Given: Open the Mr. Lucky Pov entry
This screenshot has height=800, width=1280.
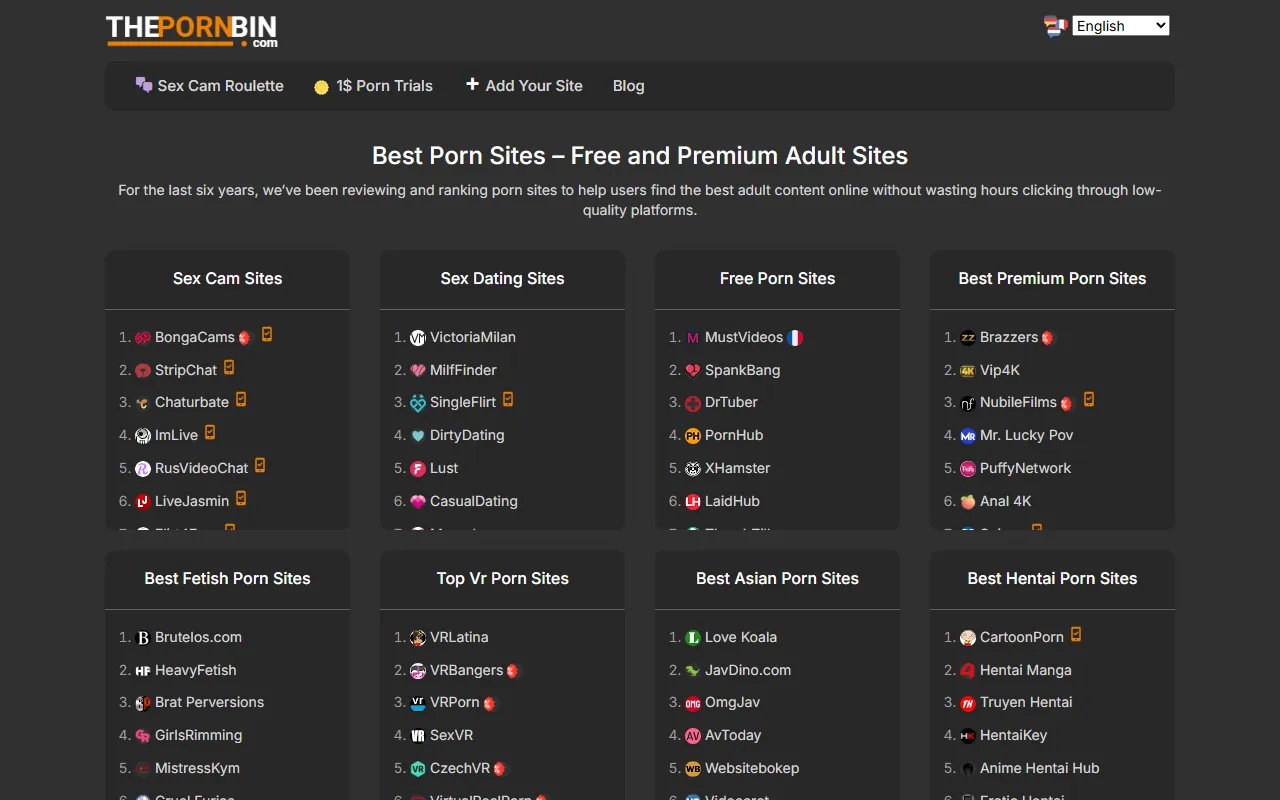Looking at the screenshot, I should click(x=1027, y=435).
